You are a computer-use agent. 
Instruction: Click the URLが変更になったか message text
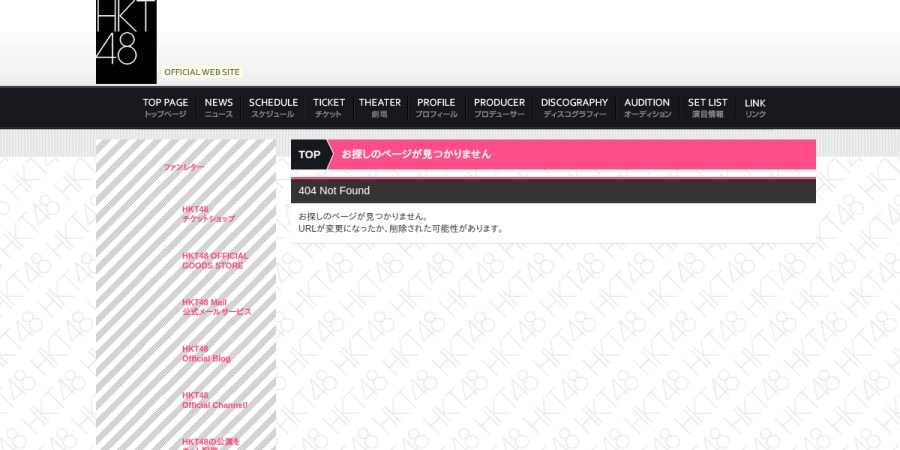pos(401,228)
